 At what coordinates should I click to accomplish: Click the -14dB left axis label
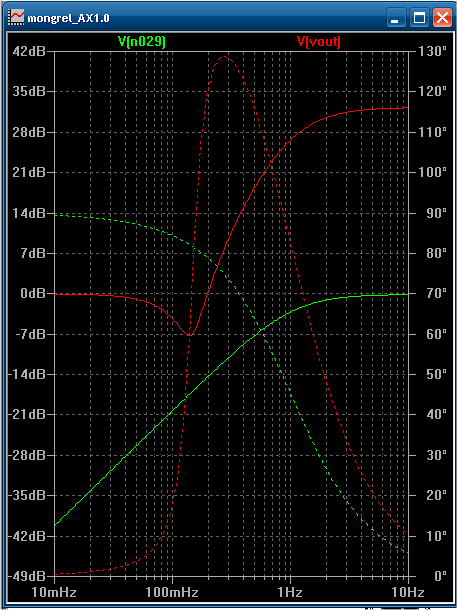(x=26, y=374)
